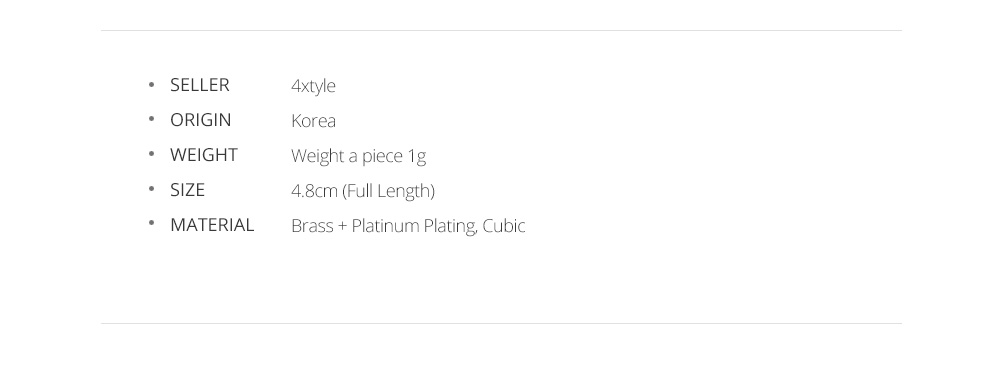Viewport: 1000px width, 372px height.
Task: Click the MATERIAL label
Action: 212,225
